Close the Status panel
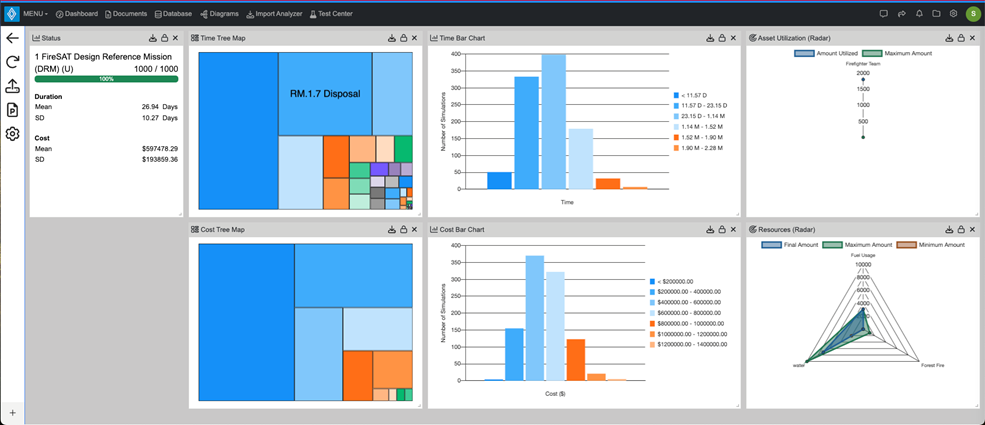This screenshot has height=425, width=985. 175,38
